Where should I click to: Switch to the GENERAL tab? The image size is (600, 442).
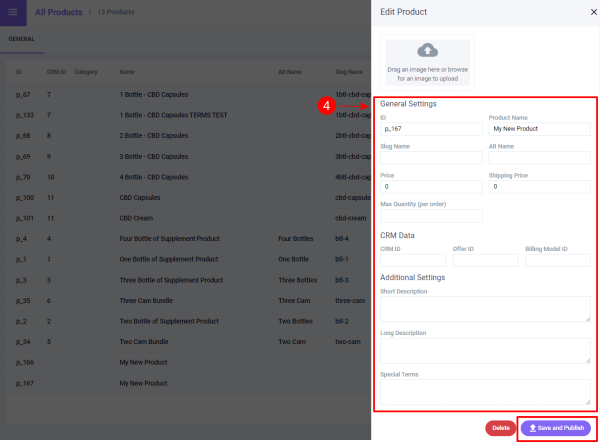pyautogui.click(x=21, y=40)
